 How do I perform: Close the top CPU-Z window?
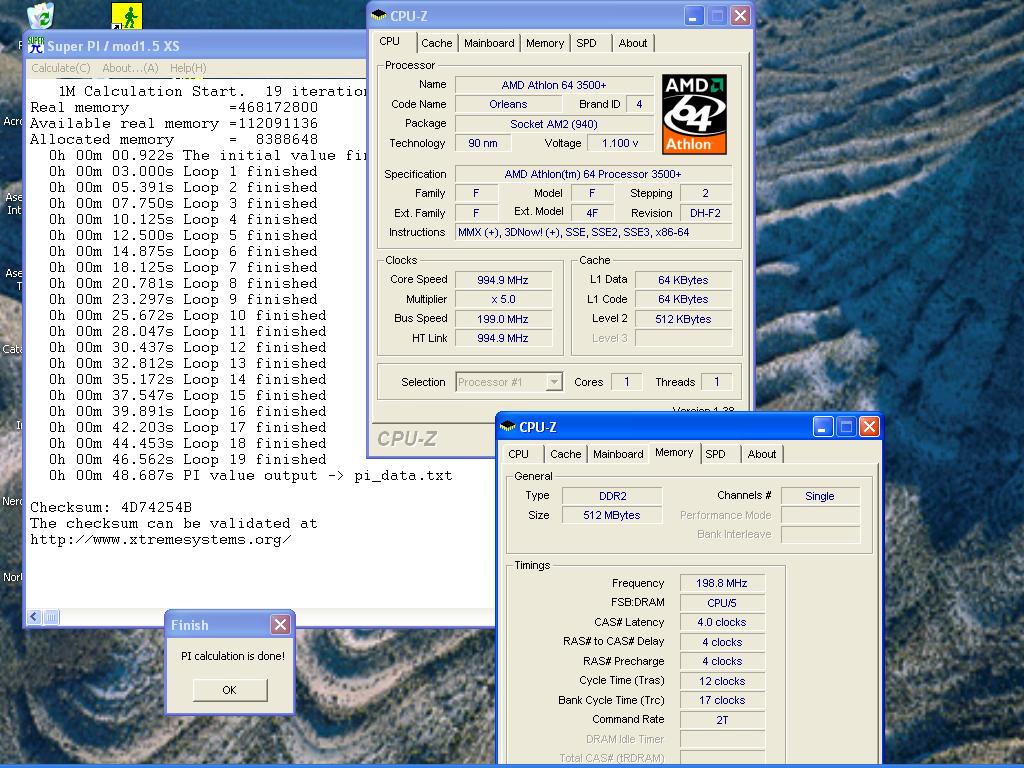coord(740,16)
